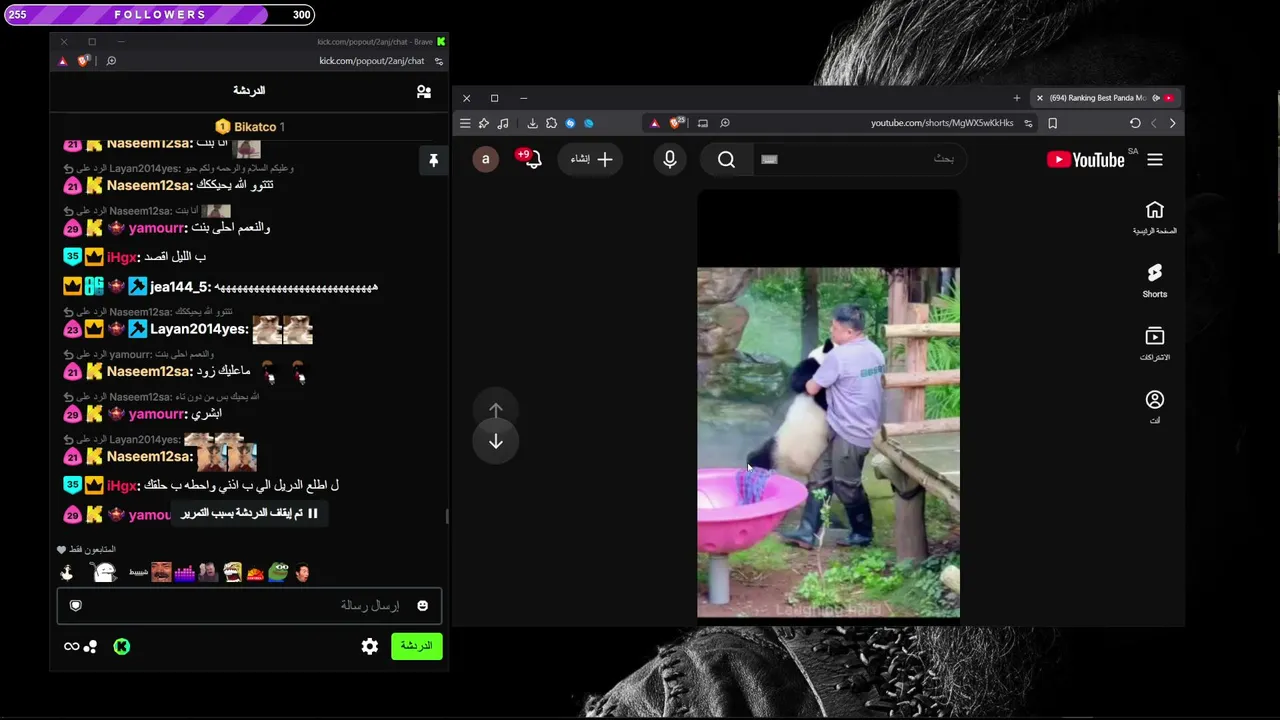Open Brave main menu in YouTube window
This screenshot has height=720, width=1280.
(x=465, y=123)
